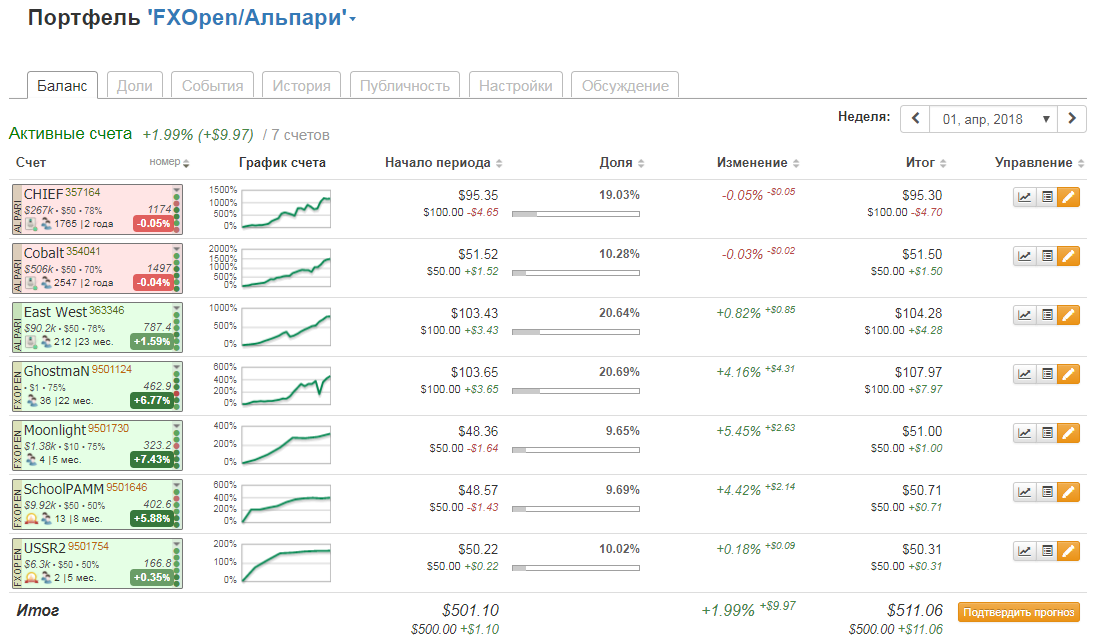Switch to the История tab
1098x644 pixels.
tap(301, 86)
